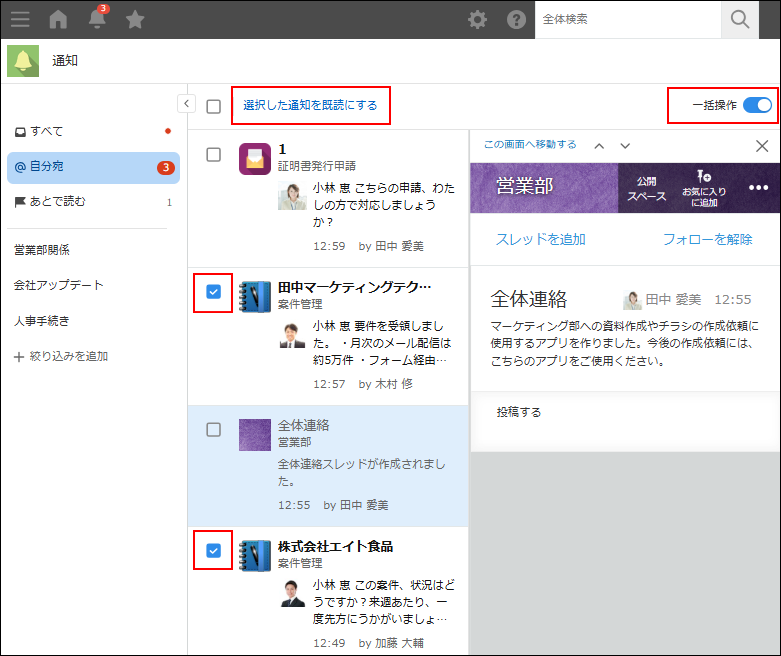Viewport: 781px width, 656px height.
Task: Click the 12:57 by 木村 修 timestamp
Action: tap(363, 385)
